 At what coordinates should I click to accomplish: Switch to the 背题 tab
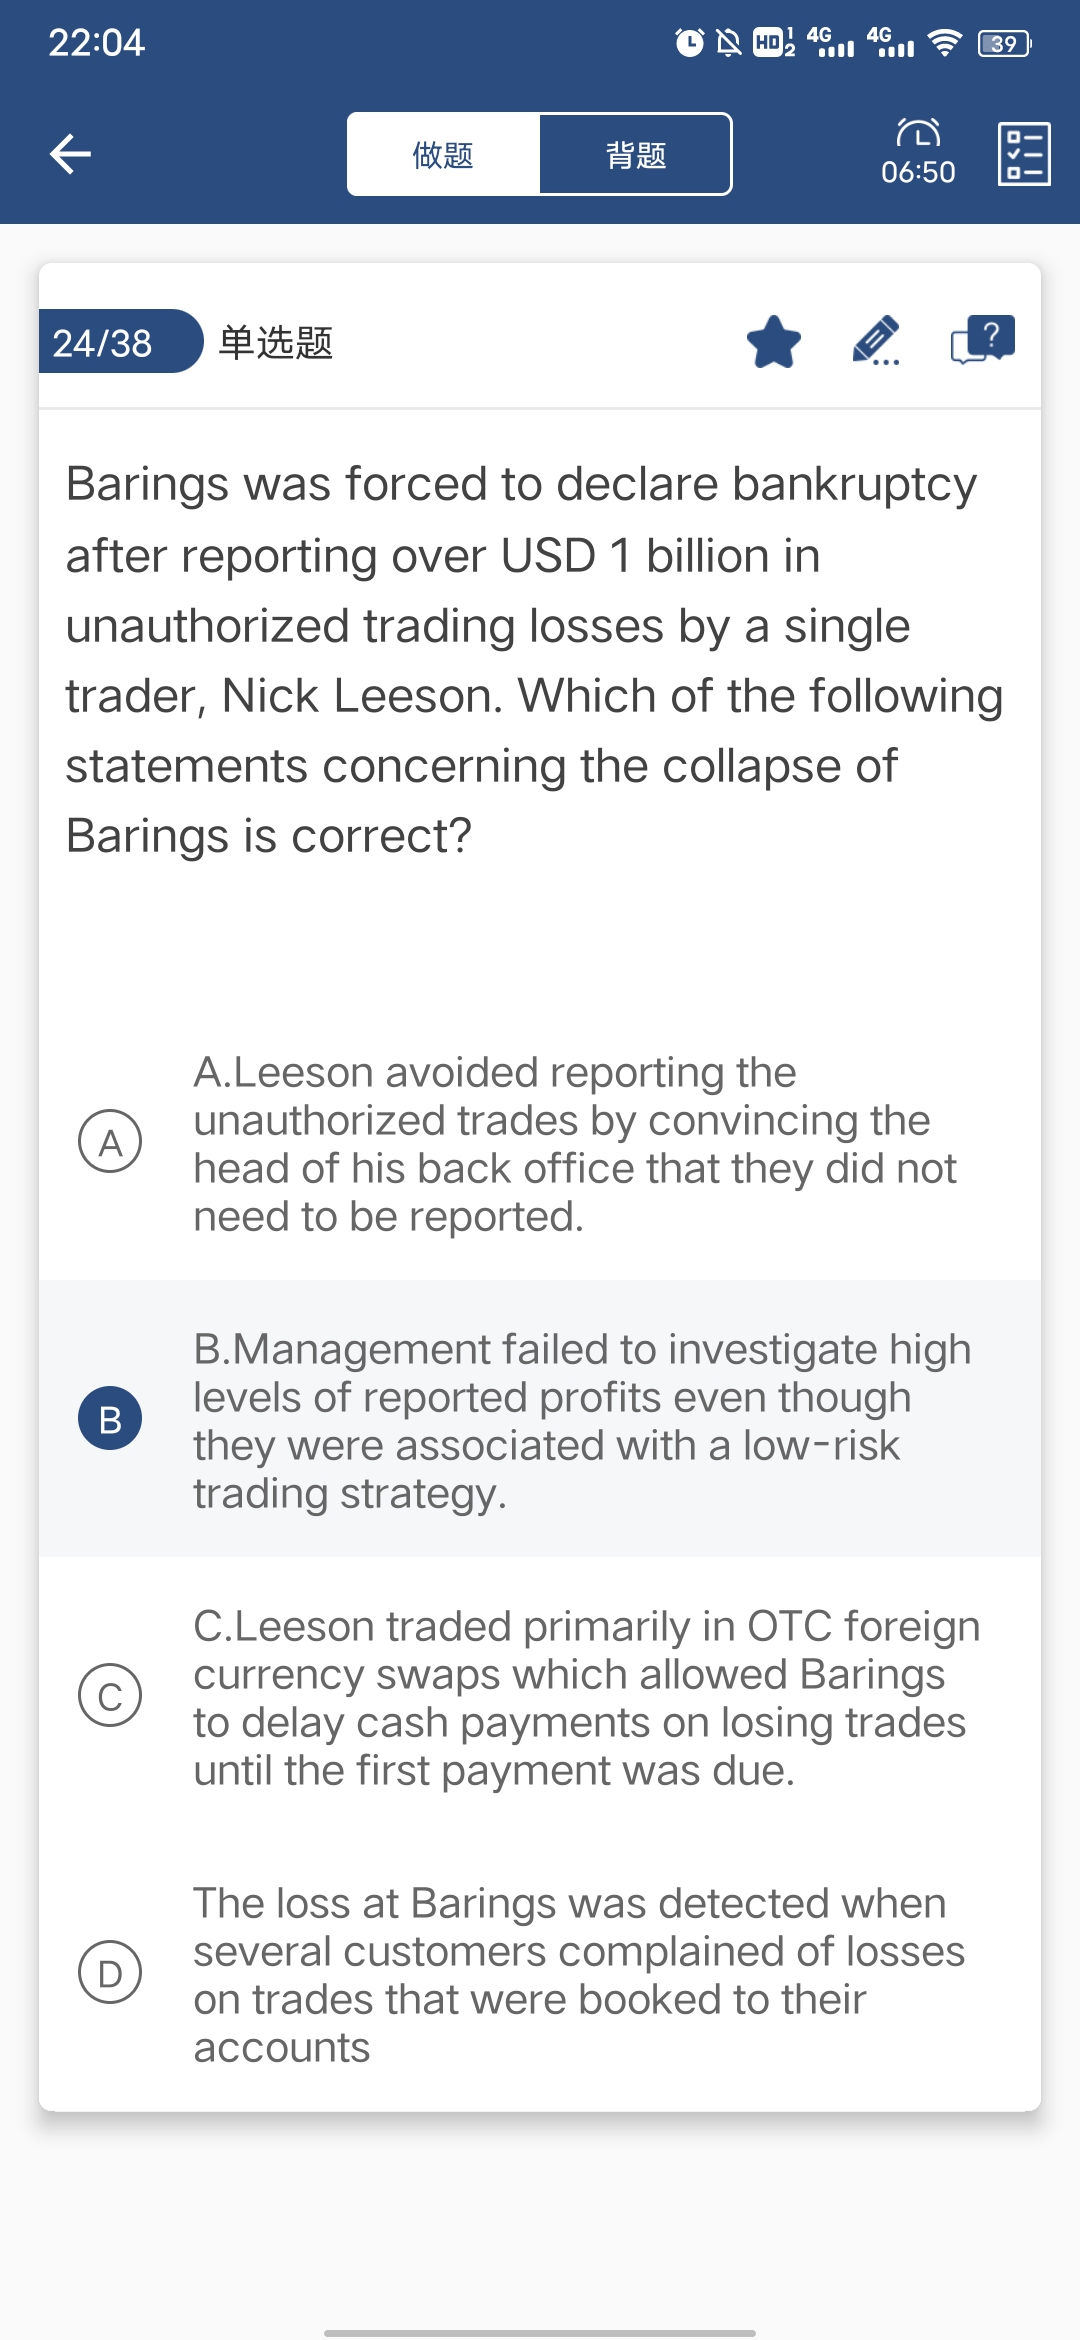pos(635,154)
